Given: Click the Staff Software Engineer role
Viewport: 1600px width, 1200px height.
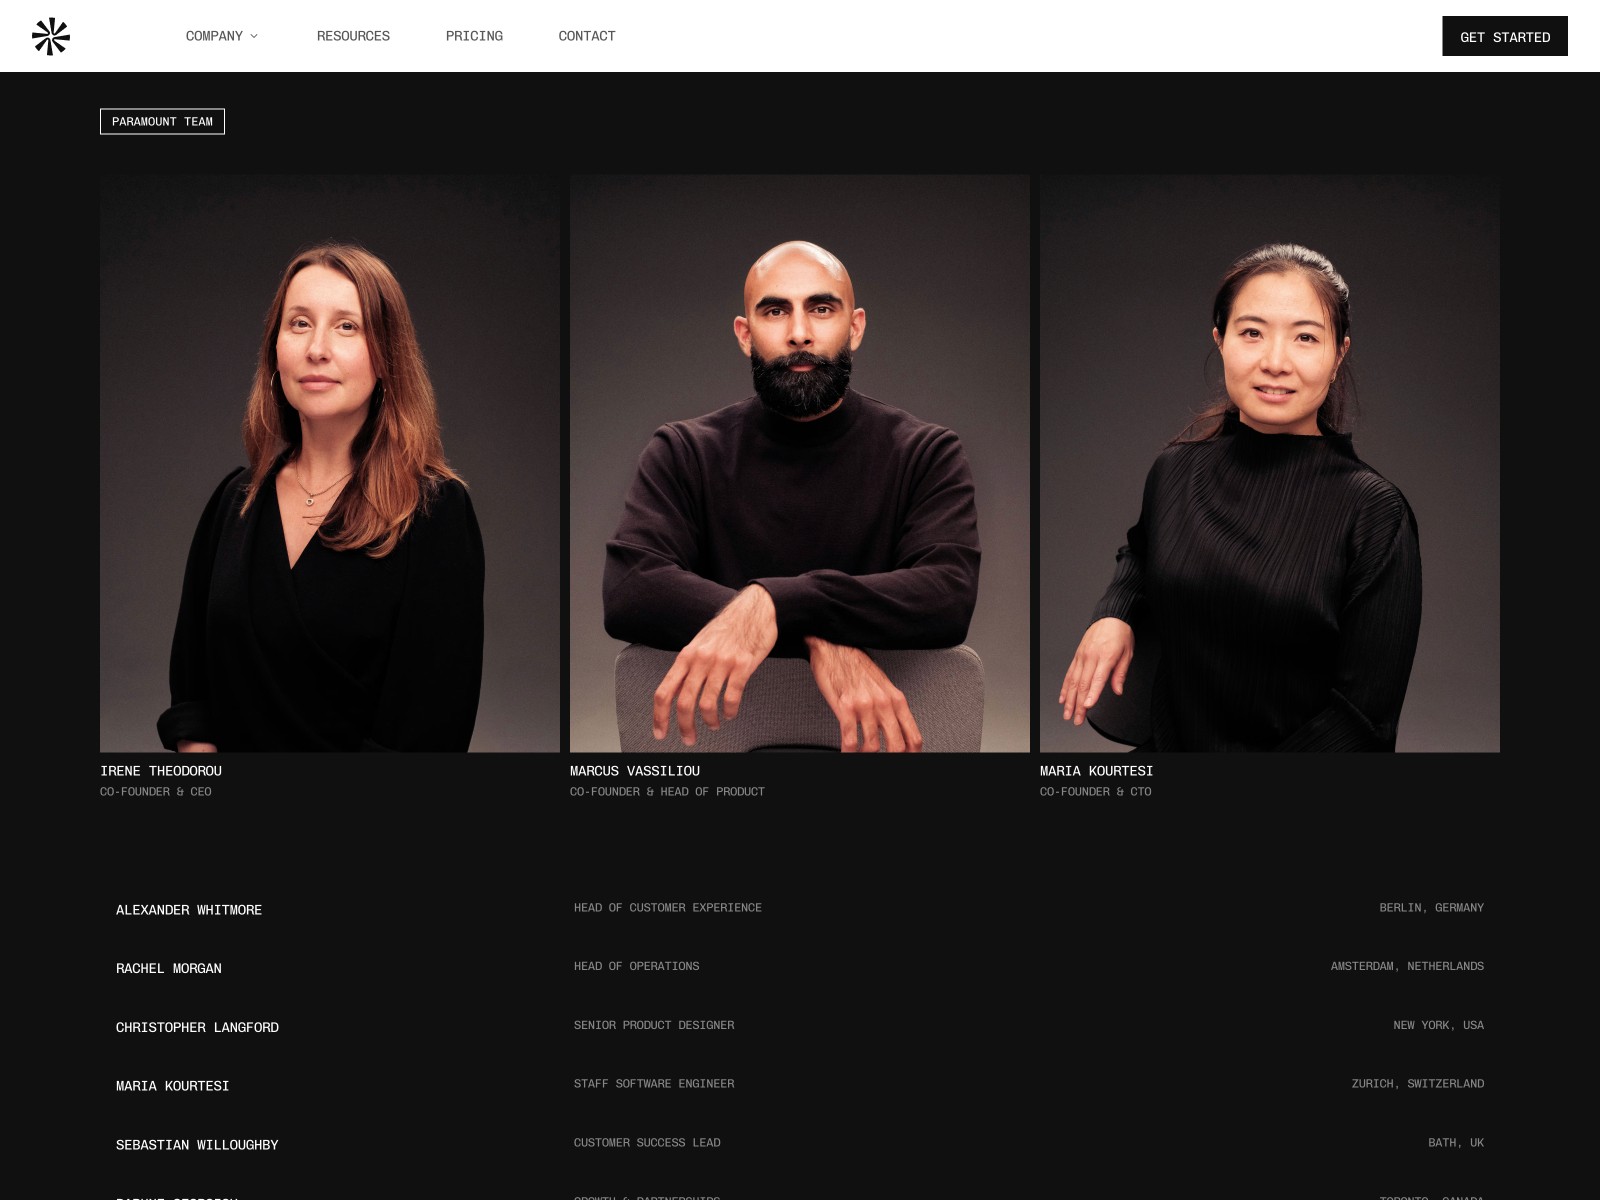Looking at the screenshot, I should point(654,1084).
